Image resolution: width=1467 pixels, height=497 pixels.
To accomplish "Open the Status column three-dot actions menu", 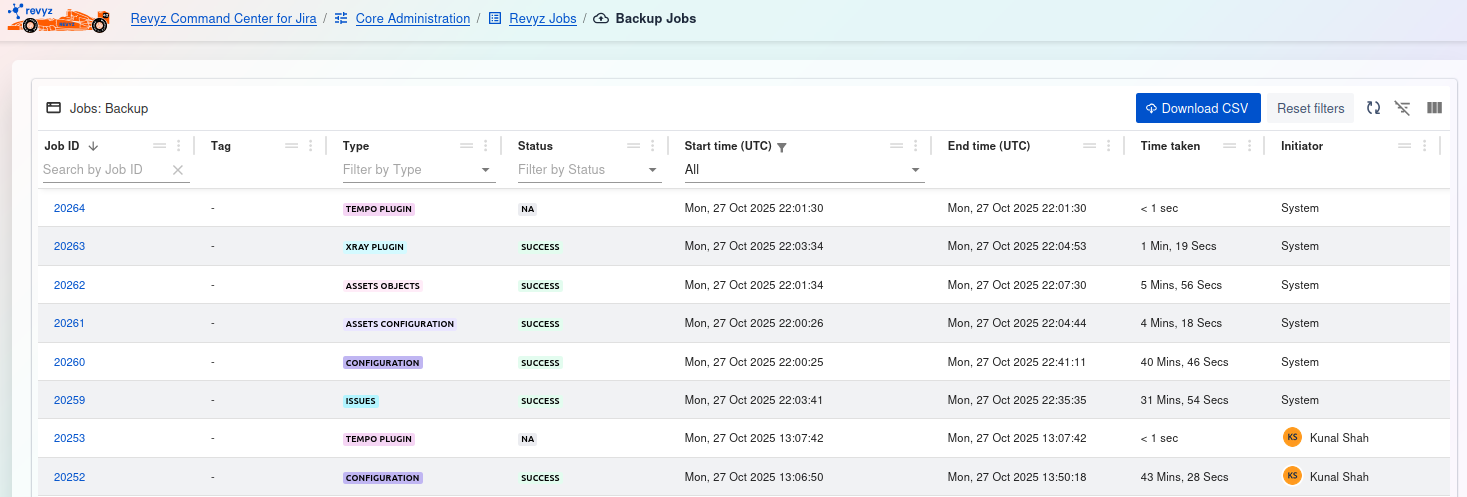I will coord(653,146).
